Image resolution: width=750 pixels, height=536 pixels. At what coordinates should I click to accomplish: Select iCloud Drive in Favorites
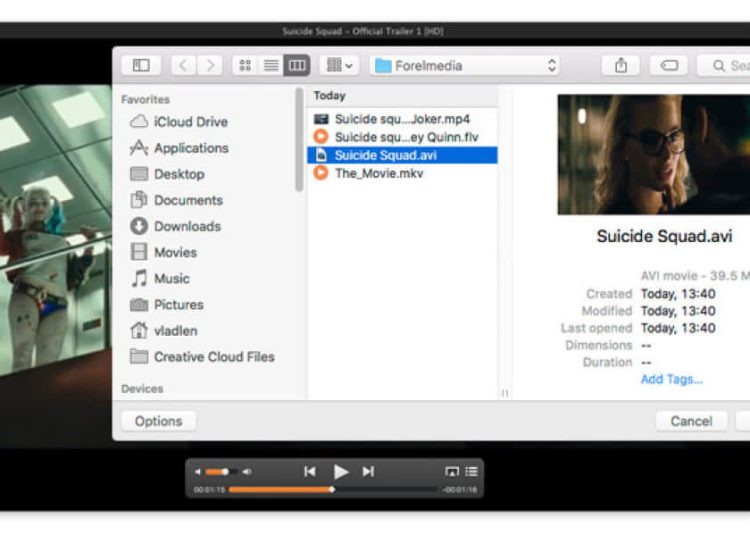tap(190, 122)
